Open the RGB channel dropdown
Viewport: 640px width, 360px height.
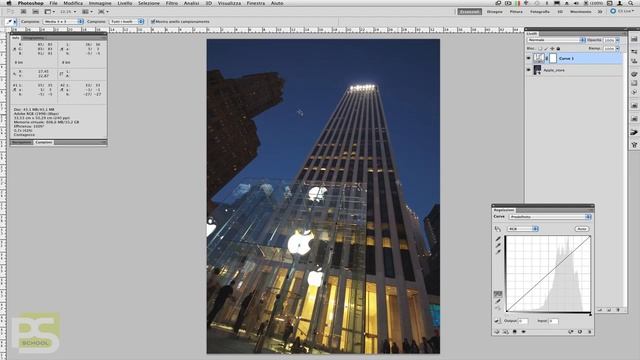[x=523, y=229]
